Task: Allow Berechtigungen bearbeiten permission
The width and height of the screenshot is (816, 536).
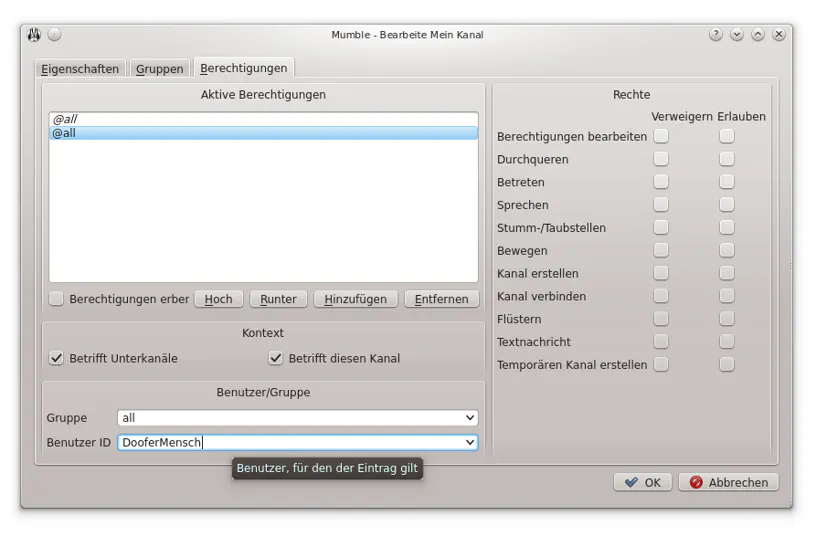Action: (727, 136)
